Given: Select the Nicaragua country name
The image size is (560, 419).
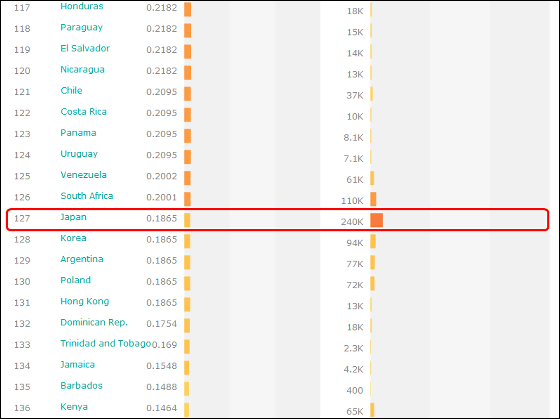Looking at the screenshot, I should (x=82, y=69).
